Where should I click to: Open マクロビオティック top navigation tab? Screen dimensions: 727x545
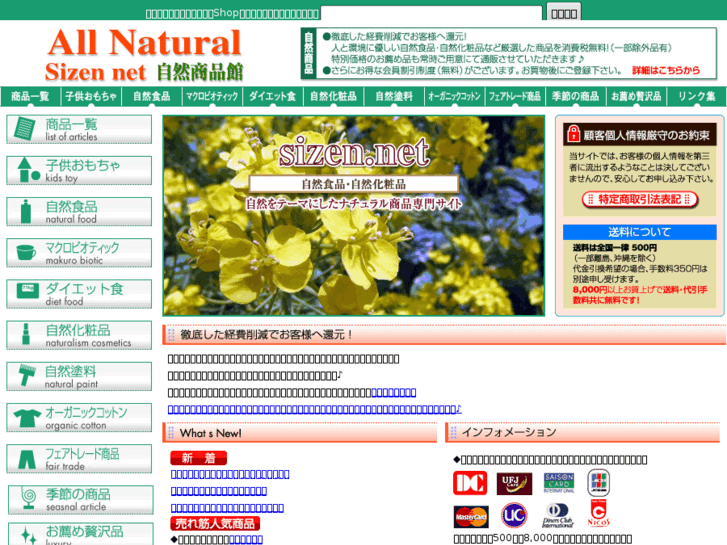212,96
